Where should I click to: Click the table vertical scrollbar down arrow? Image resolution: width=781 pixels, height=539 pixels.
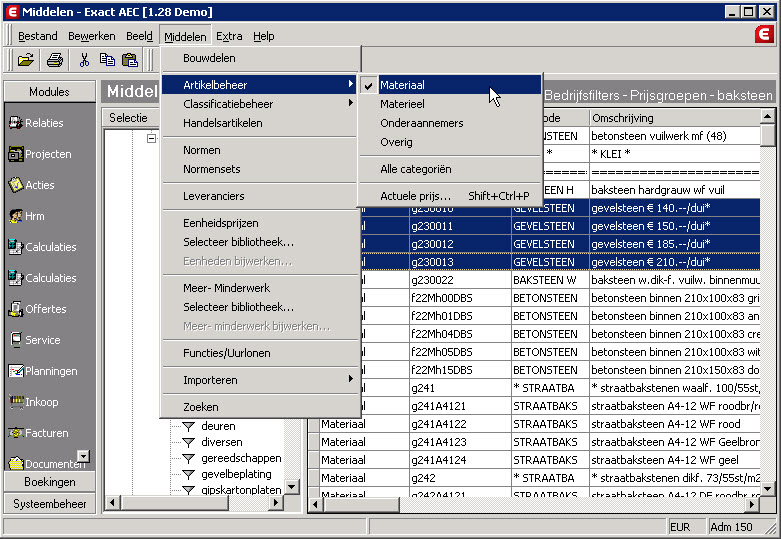pos(767,489)
